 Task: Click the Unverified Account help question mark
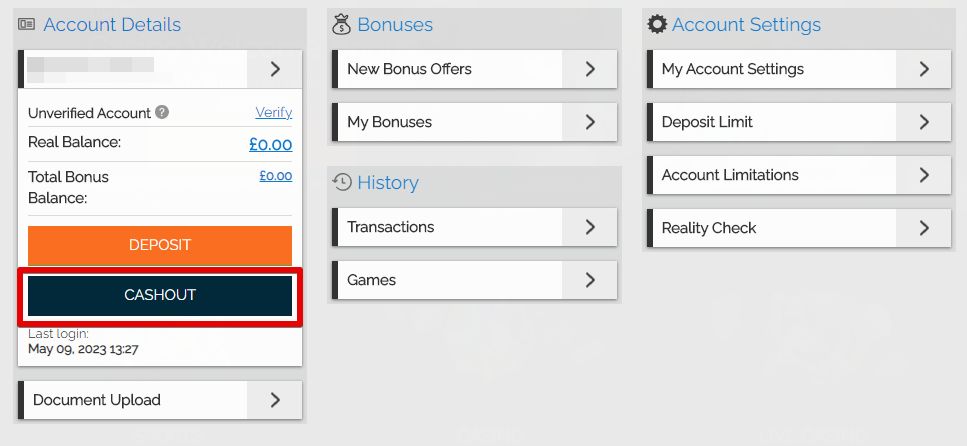[x=162, y=112]
